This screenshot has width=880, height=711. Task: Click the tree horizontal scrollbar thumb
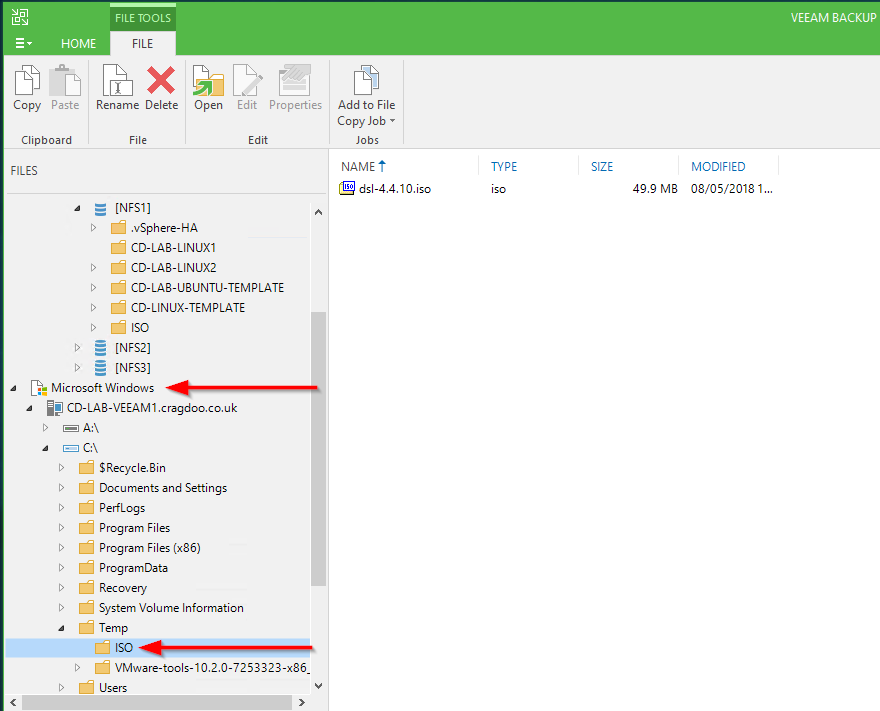pos(157,703)
